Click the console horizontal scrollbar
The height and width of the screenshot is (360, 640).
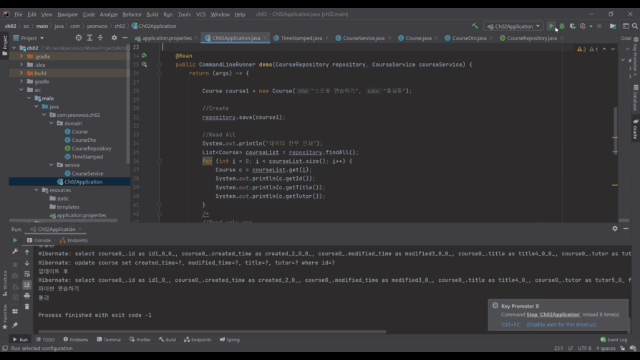(212, 331)
